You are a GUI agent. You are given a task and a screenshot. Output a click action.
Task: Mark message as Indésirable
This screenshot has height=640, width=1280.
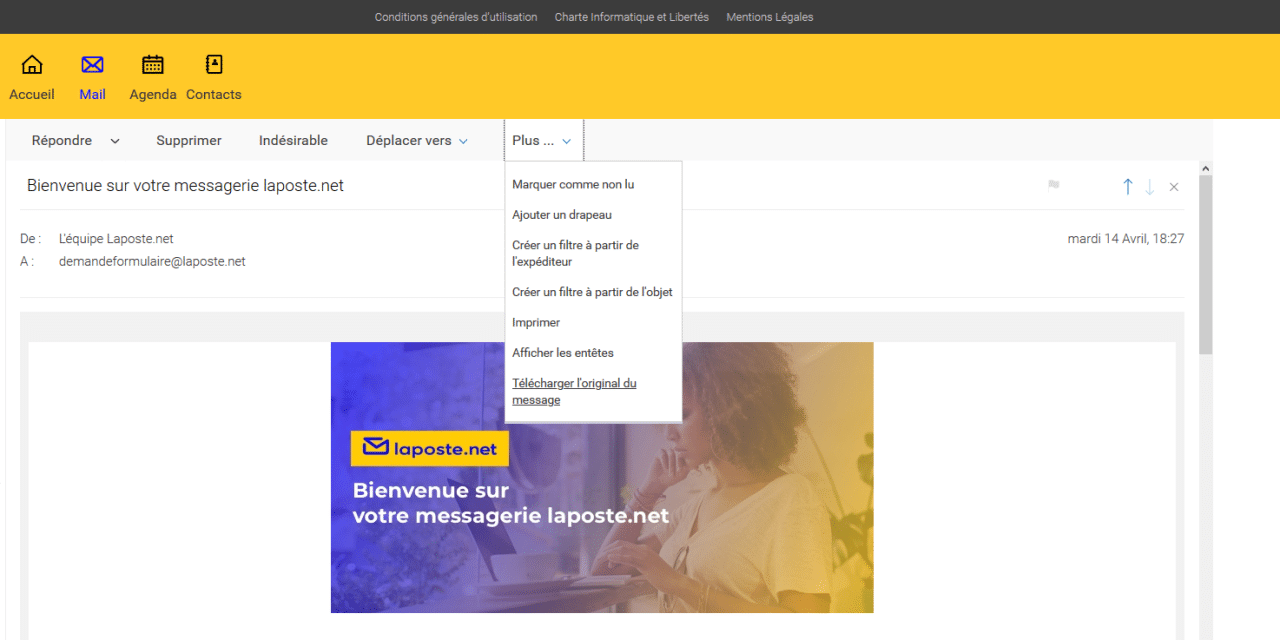[x=293, y=141]
